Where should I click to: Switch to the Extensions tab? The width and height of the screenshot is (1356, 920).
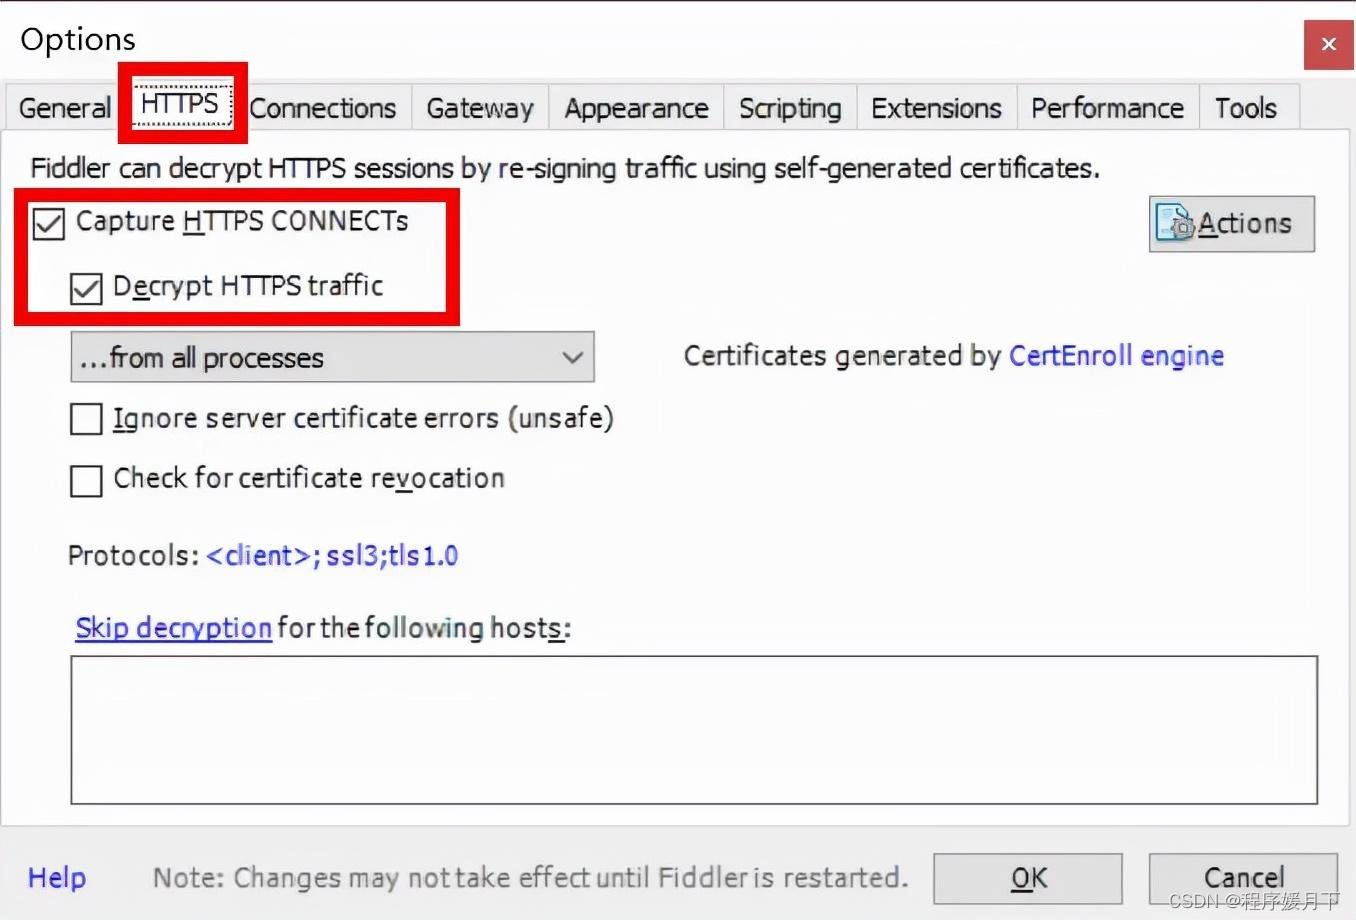pos(936,108)
